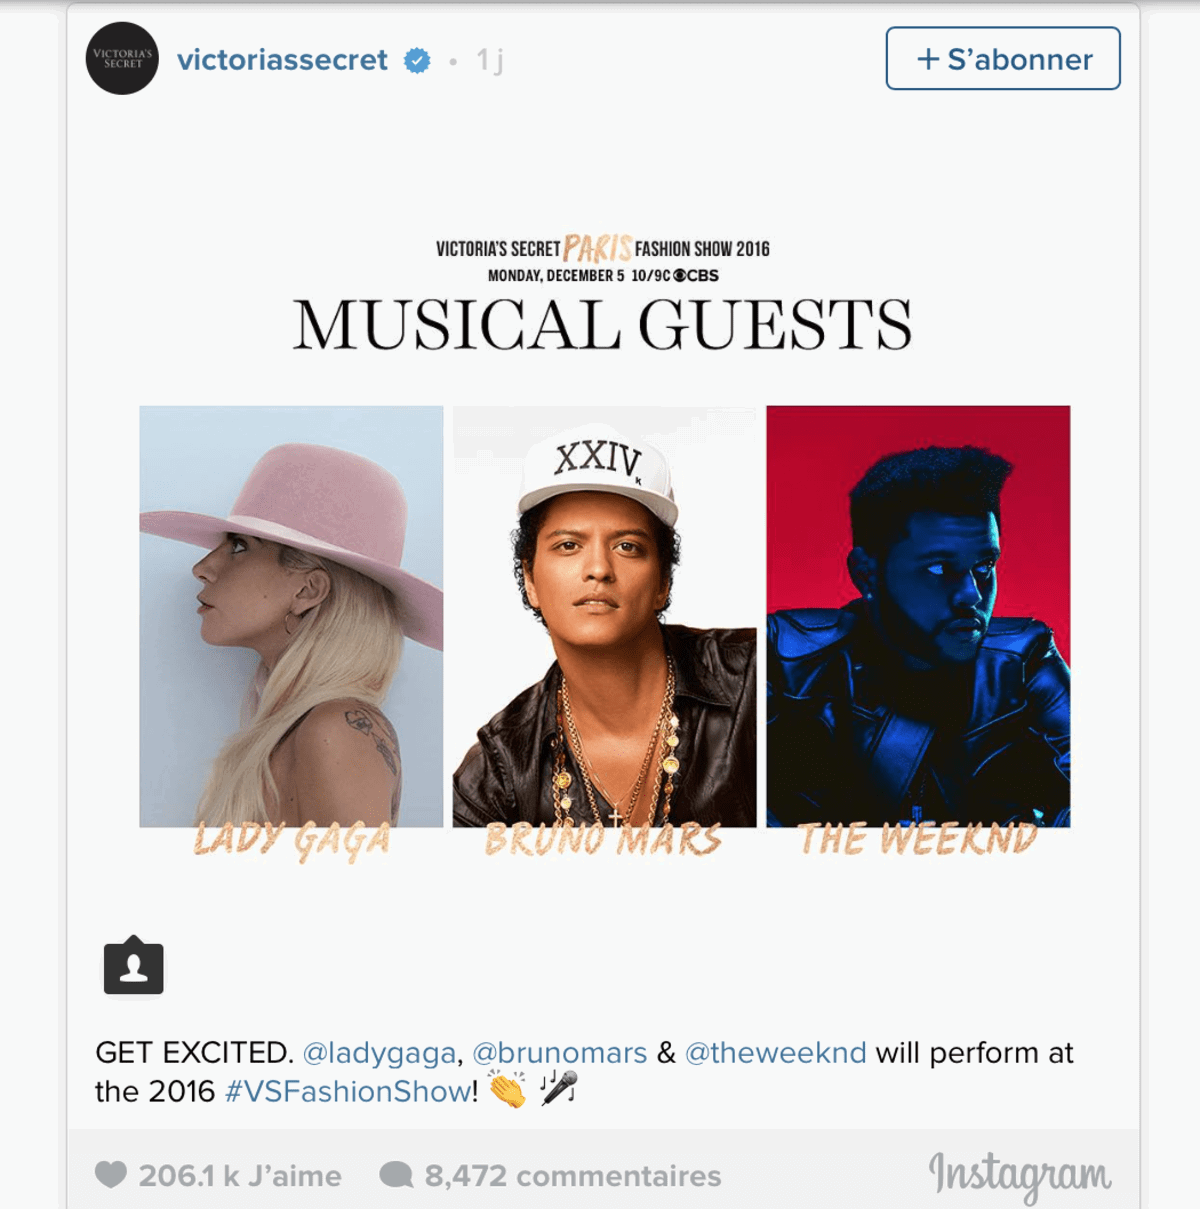
Task: Click the heart like icon
Action: tap(111, 1174)
